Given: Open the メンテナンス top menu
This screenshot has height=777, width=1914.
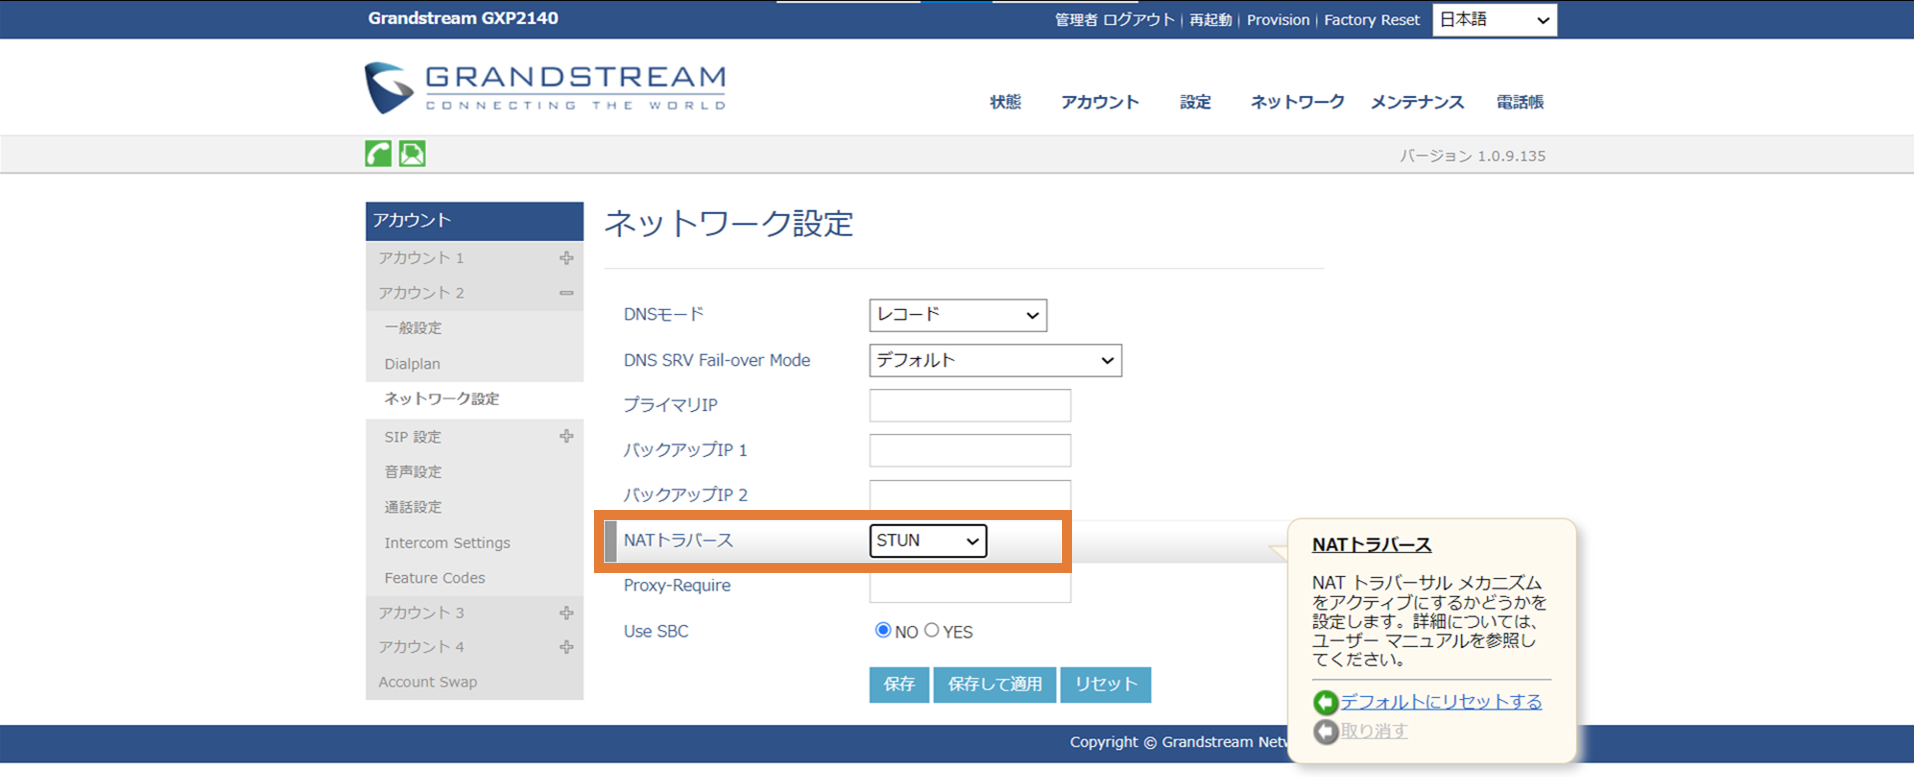Looking at the screenshot, I should pyautogui.click(x=1416, y=102).
